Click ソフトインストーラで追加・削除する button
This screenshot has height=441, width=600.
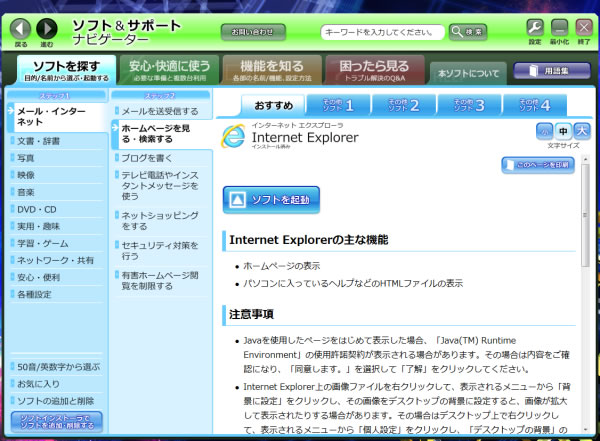click(x=57, y=422)
